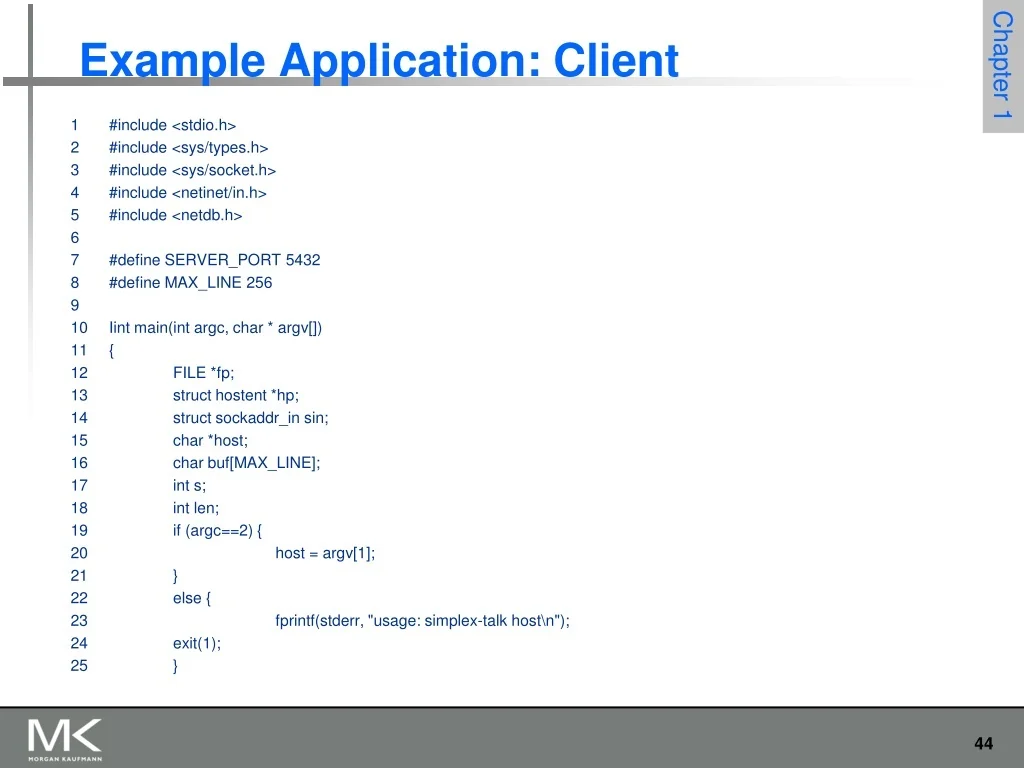Screen dimensions: 1024x768
Task: Click the #include <netdb.h> line
Action: coord(175,215)
